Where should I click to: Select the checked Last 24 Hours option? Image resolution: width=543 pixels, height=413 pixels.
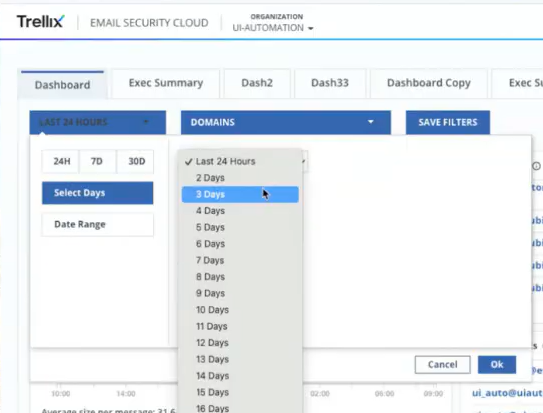tap(240, 161)
